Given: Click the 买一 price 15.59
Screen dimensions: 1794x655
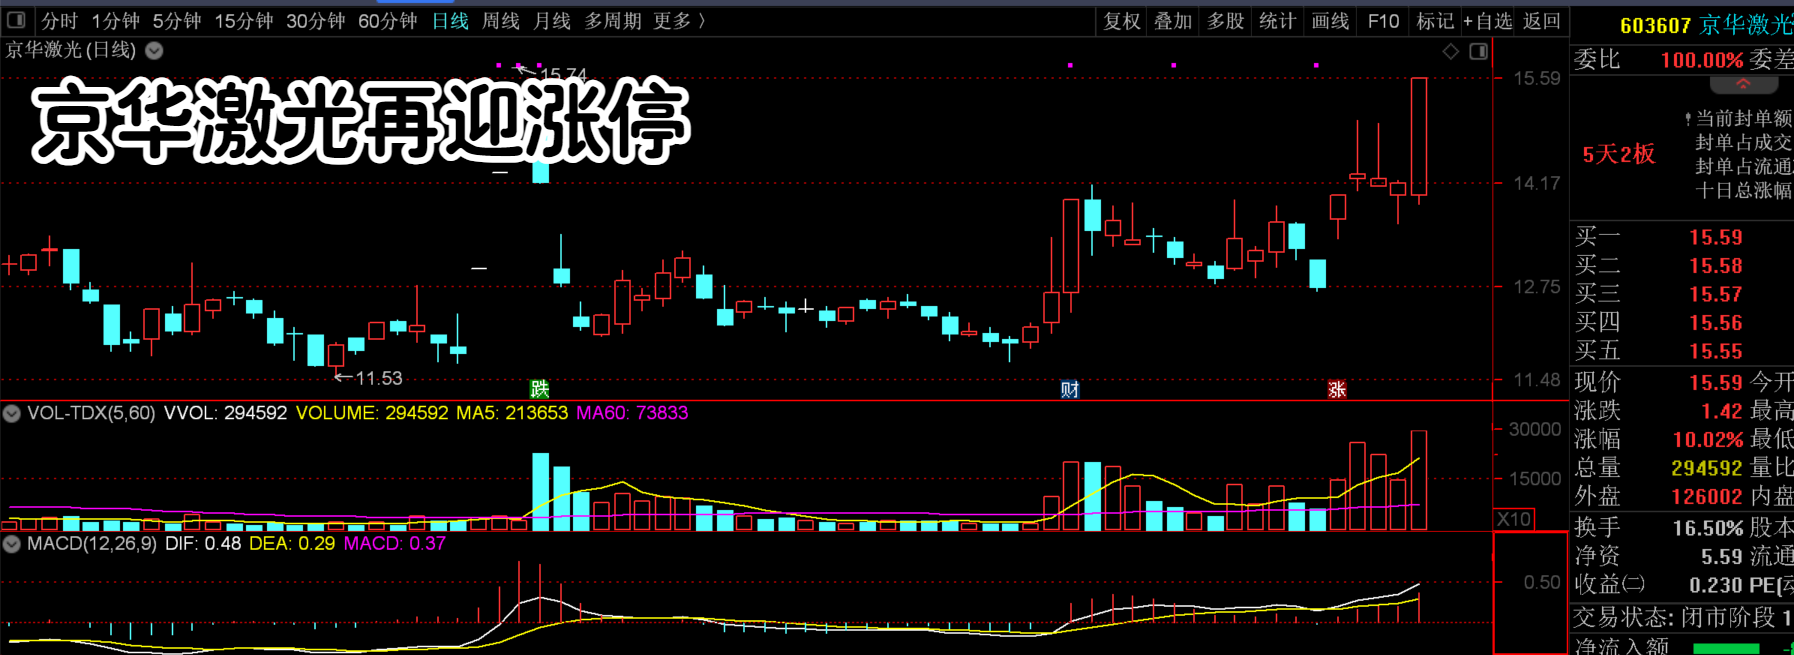Looking at the screenshot, I should tap(1716, 237).
